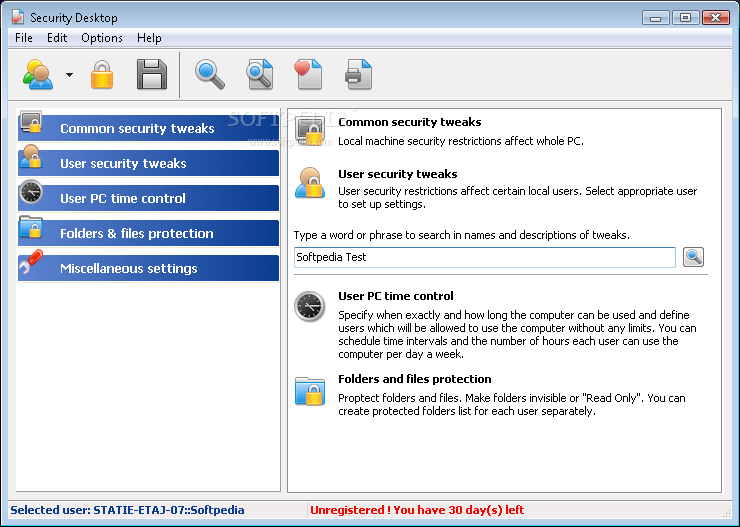Click the monitor lock icon in the sidebar
This screenshot has height=527, width=740.
coord(32,123)
